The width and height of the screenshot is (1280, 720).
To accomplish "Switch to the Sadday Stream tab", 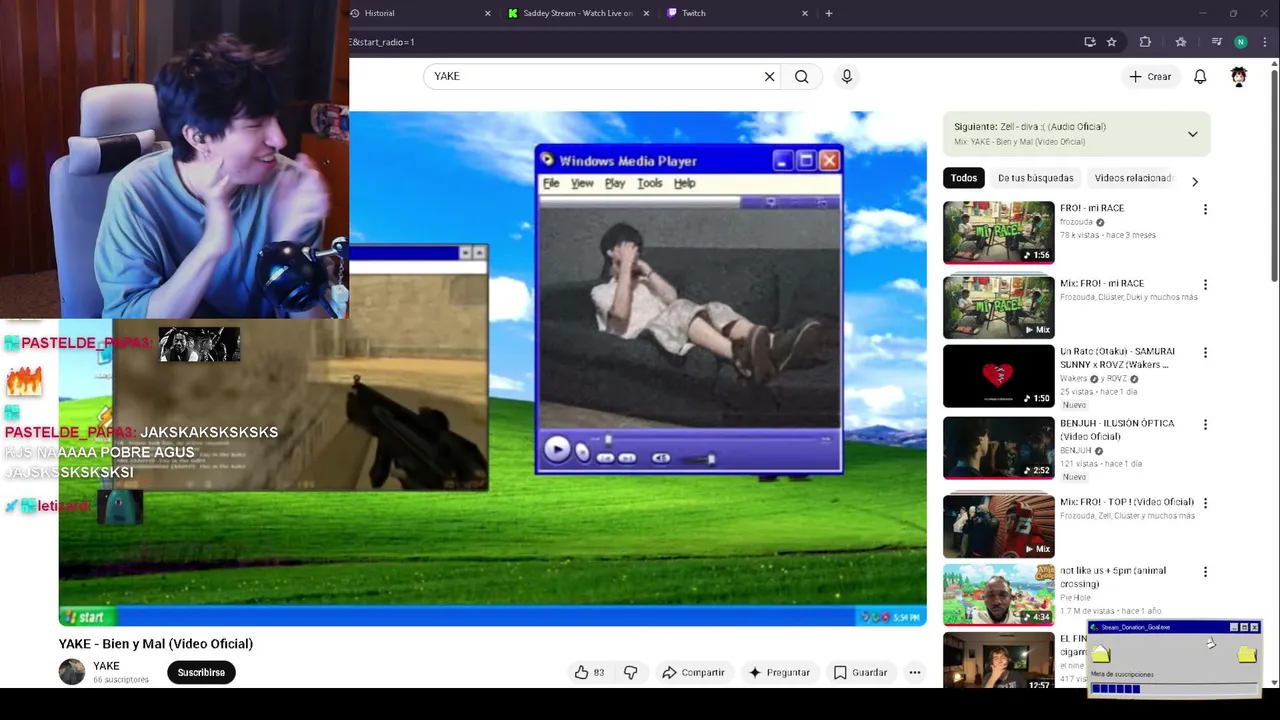I will coord(577,13).
